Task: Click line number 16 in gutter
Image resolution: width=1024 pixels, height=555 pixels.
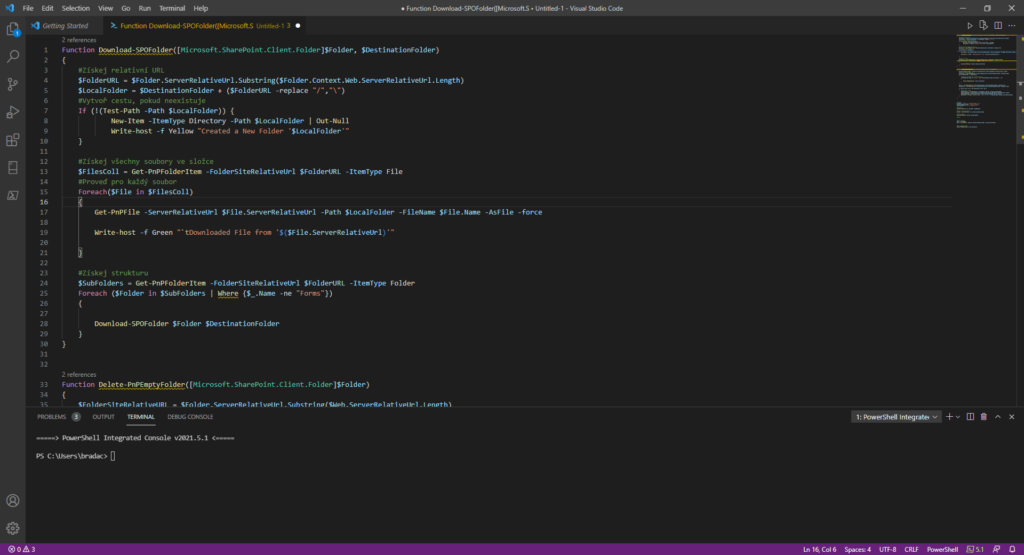Action: point(44,202)
